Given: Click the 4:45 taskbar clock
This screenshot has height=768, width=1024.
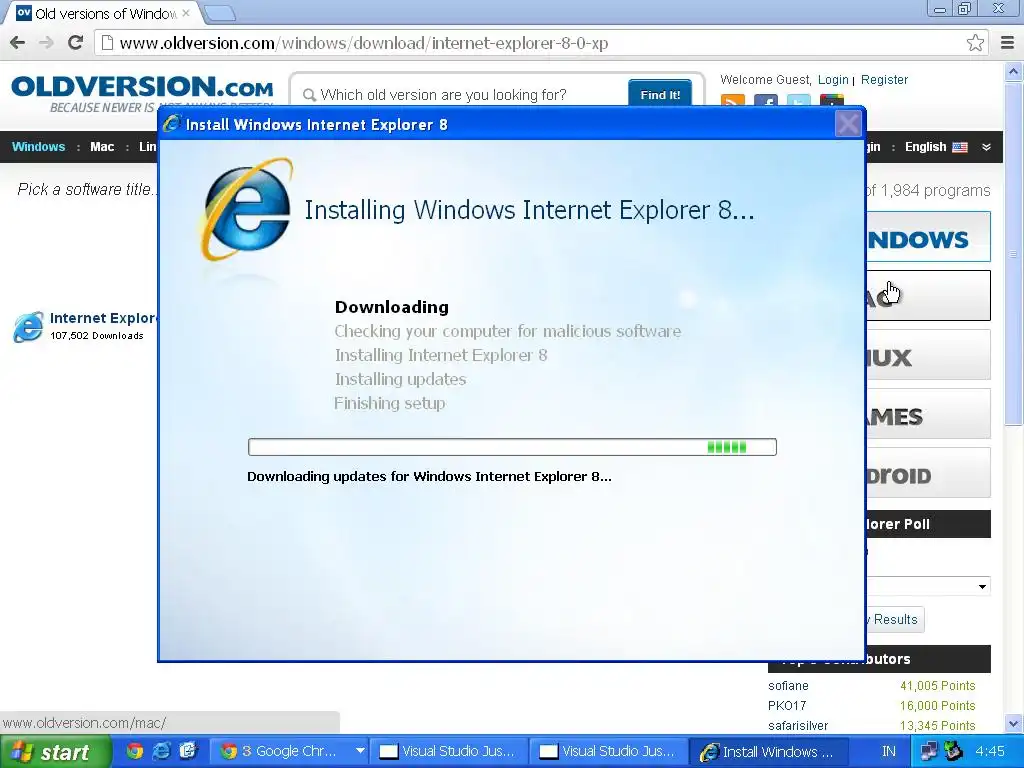Looking at the screenshot, I should tap(989, 752).
